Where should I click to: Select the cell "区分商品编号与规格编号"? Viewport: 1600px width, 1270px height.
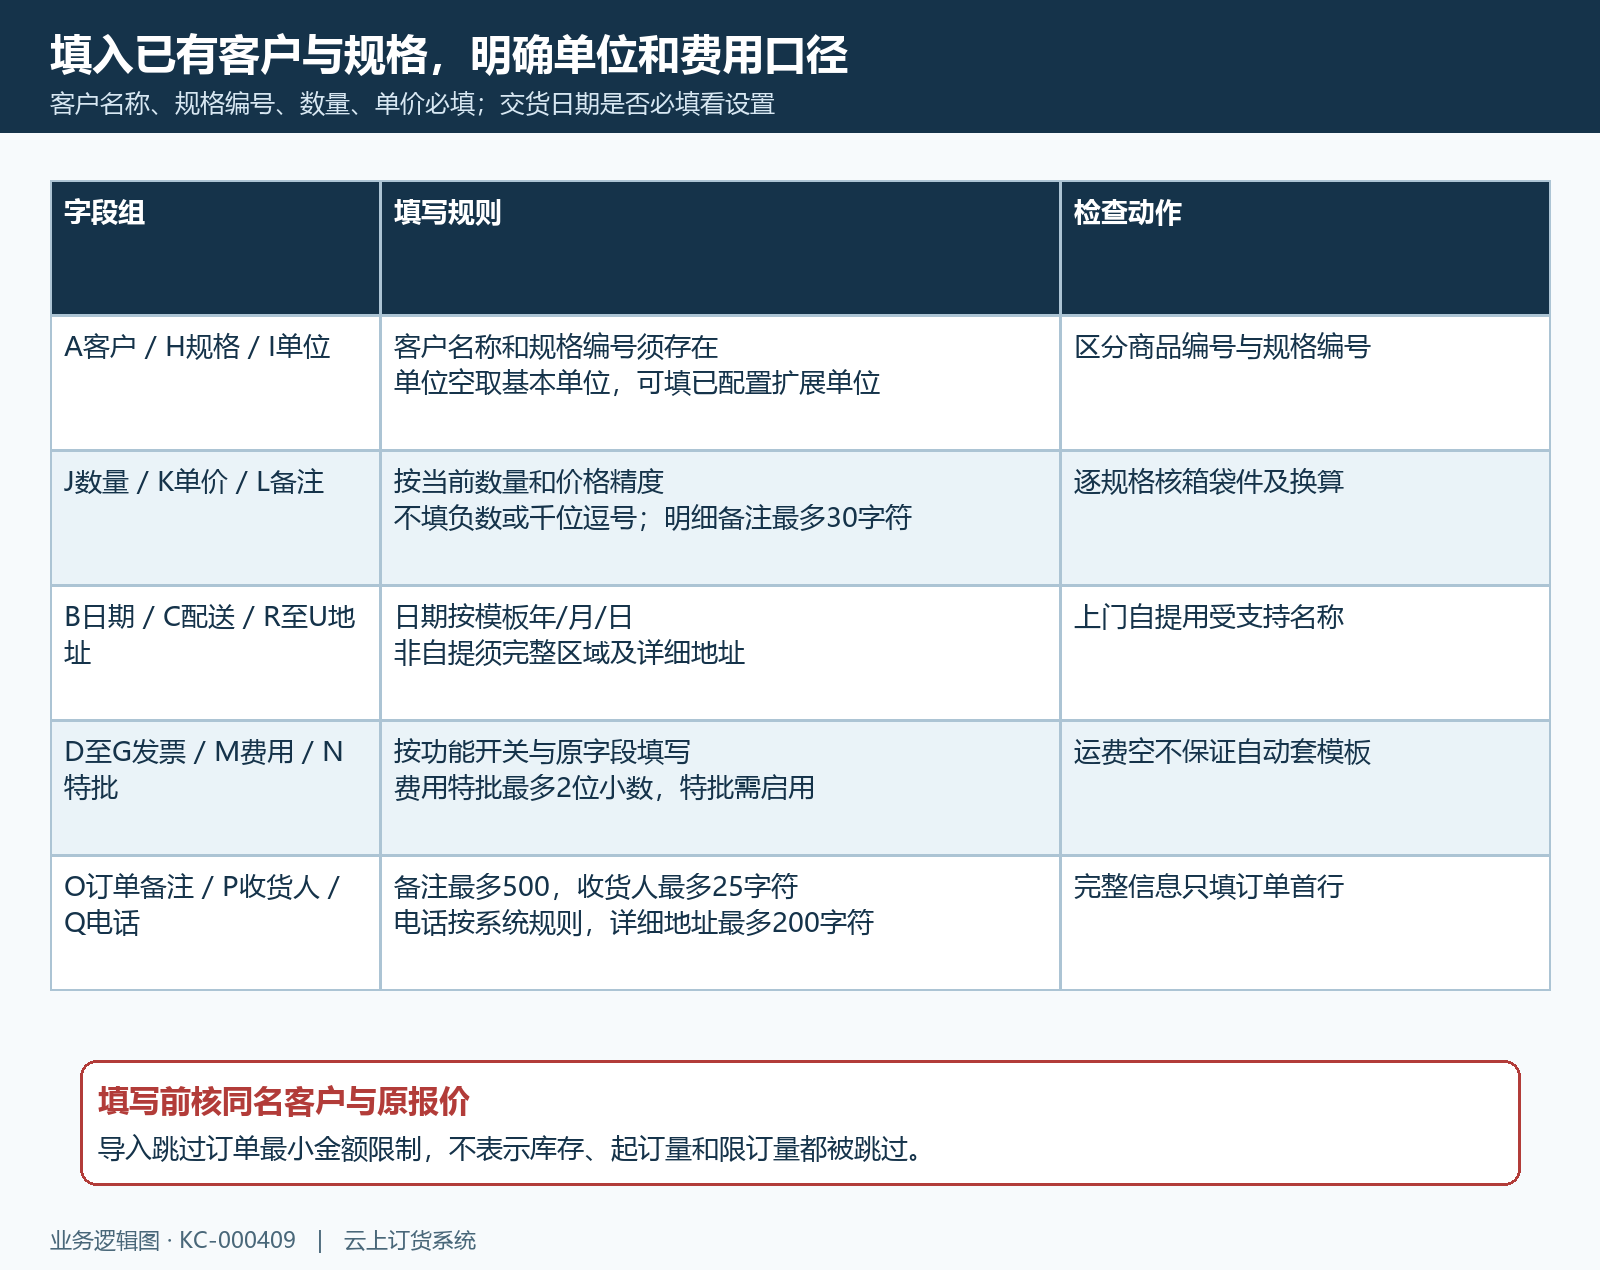1305,383
